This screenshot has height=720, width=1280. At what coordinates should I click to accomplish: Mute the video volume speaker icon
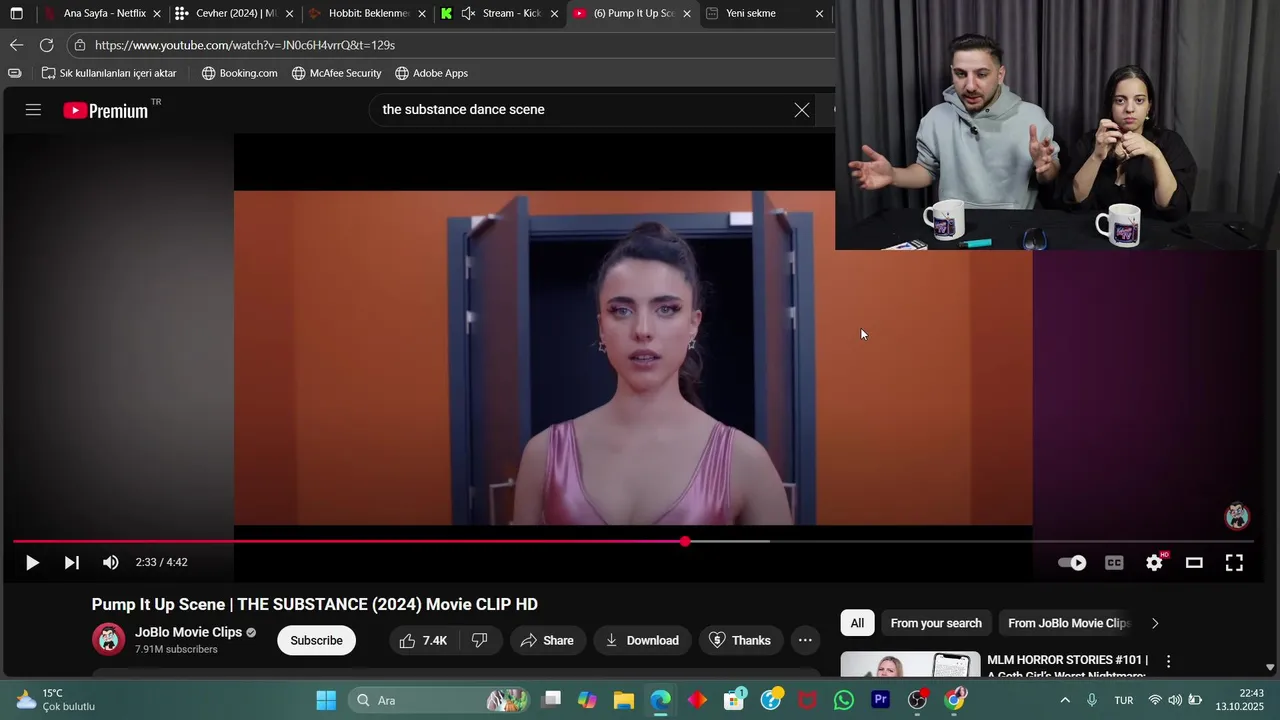[111, 563]
